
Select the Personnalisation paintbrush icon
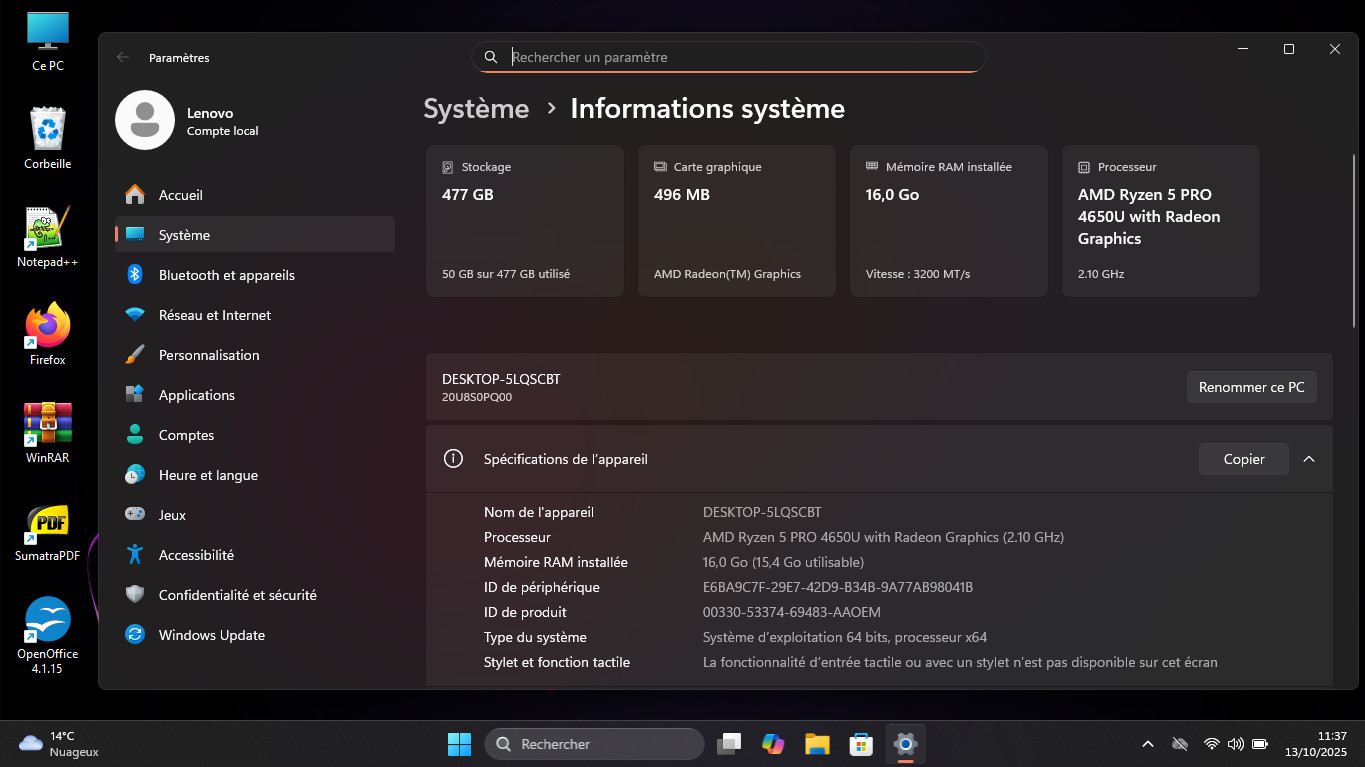pos(135,355)
